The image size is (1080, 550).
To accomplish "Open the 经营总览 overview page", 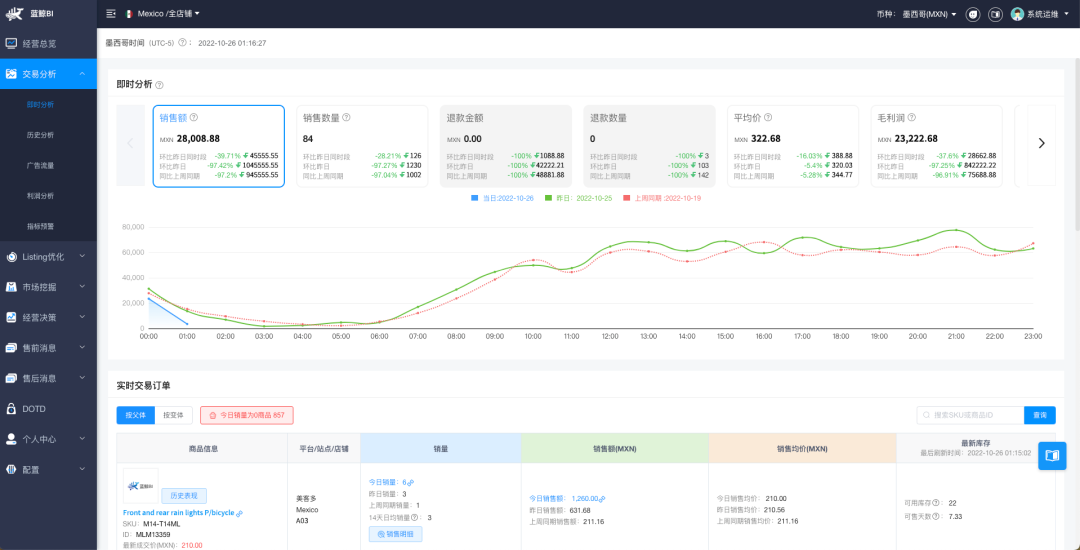I will tap(48, 43).
